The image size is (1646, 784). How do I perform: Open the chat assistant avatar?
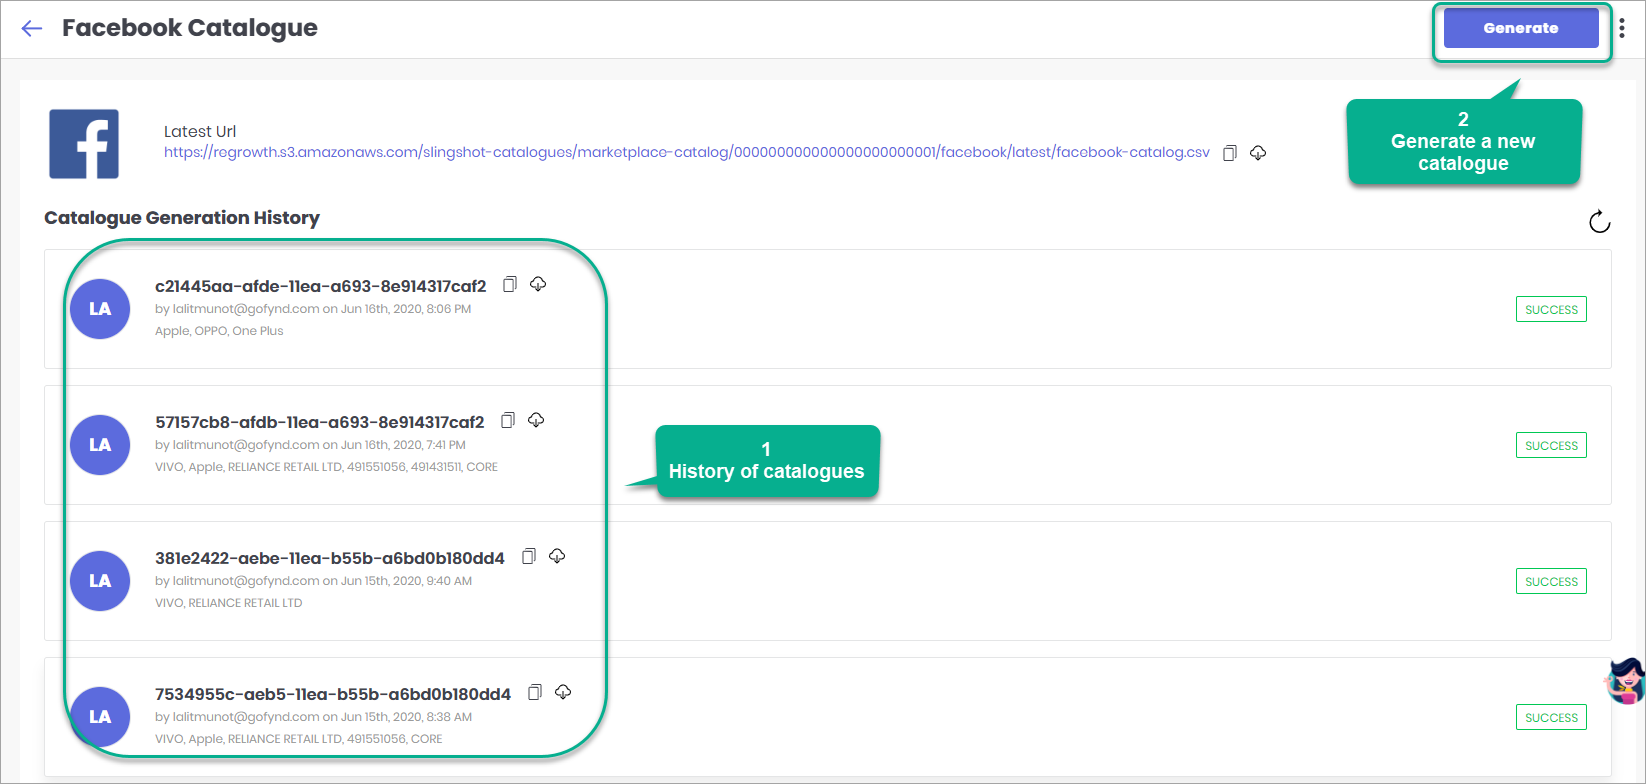point(1625,681)
